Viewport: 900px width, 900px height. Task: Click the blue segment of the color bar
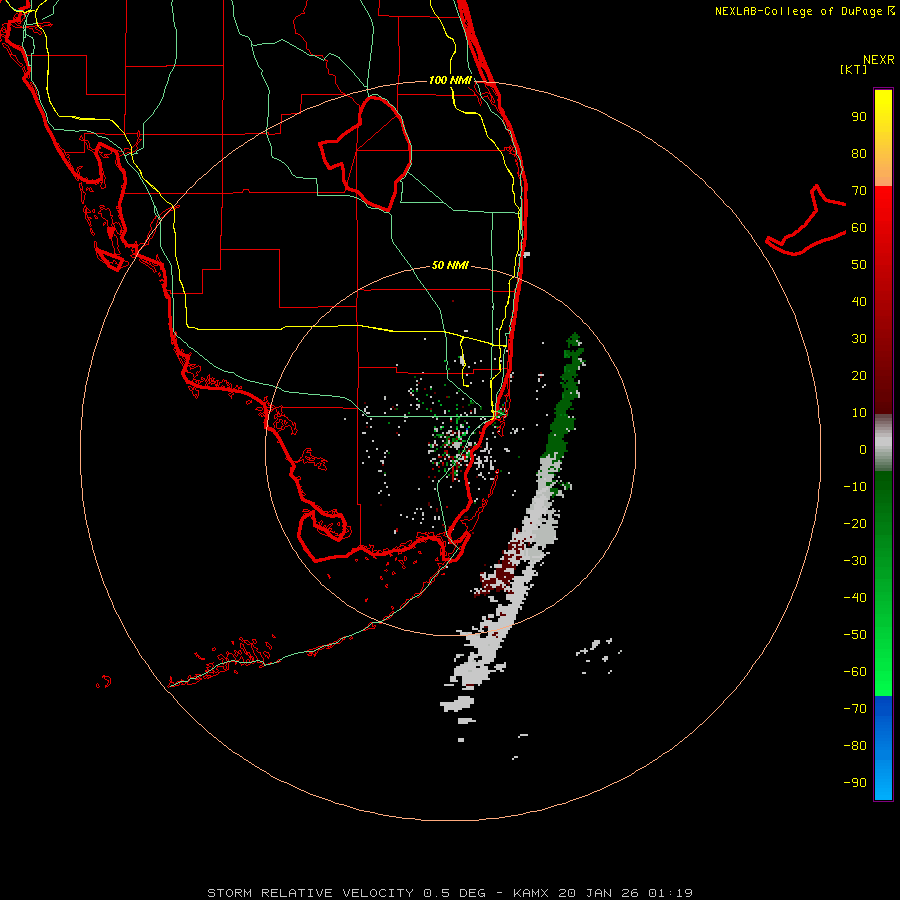883,748
